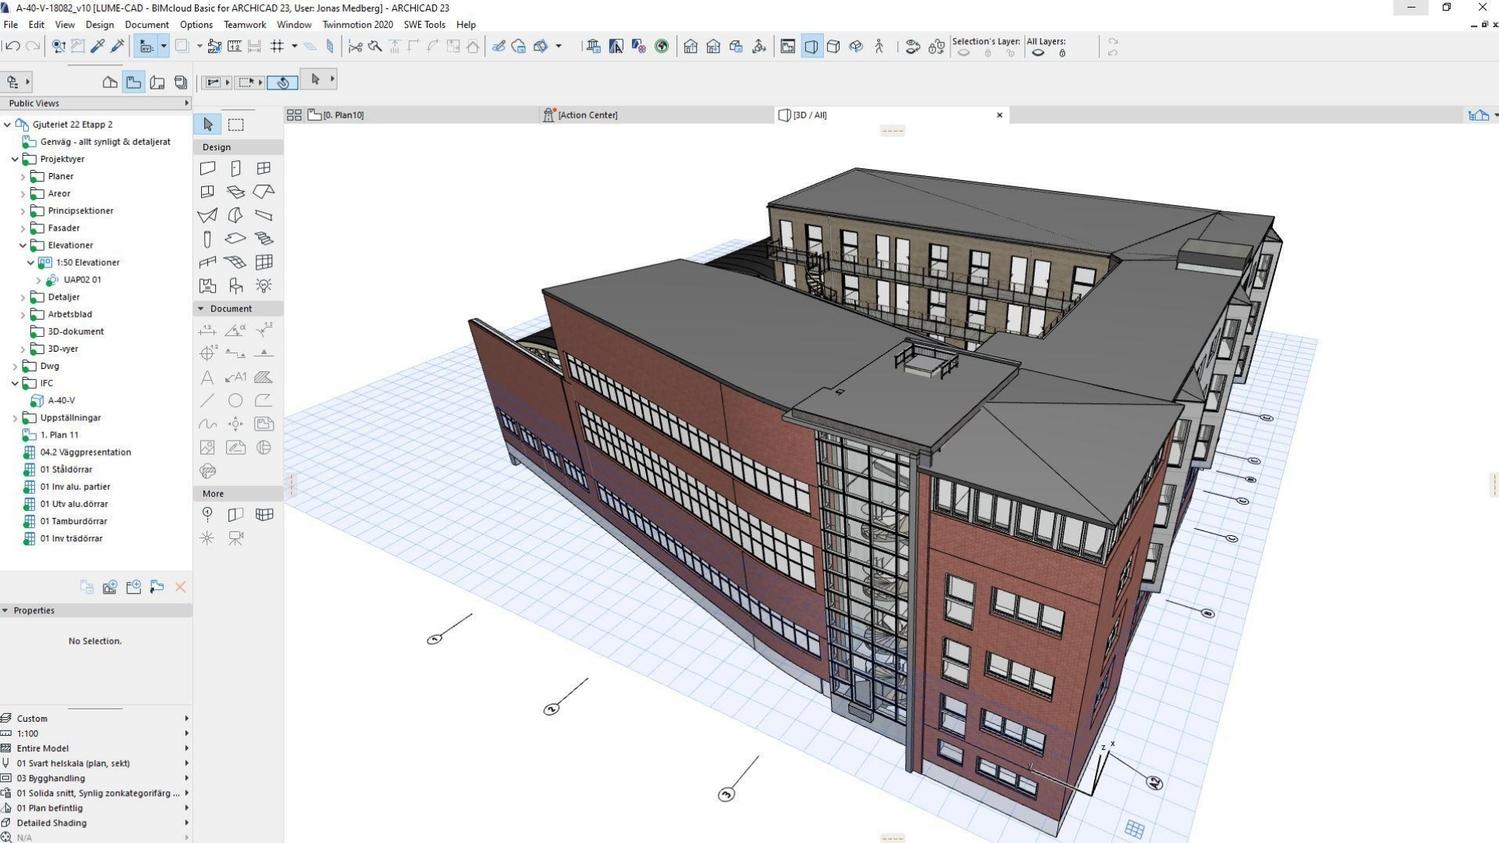Viewport: 1499px width, 843px height.
Task: Expand the Planer folder
Action: tap(23, 176)
